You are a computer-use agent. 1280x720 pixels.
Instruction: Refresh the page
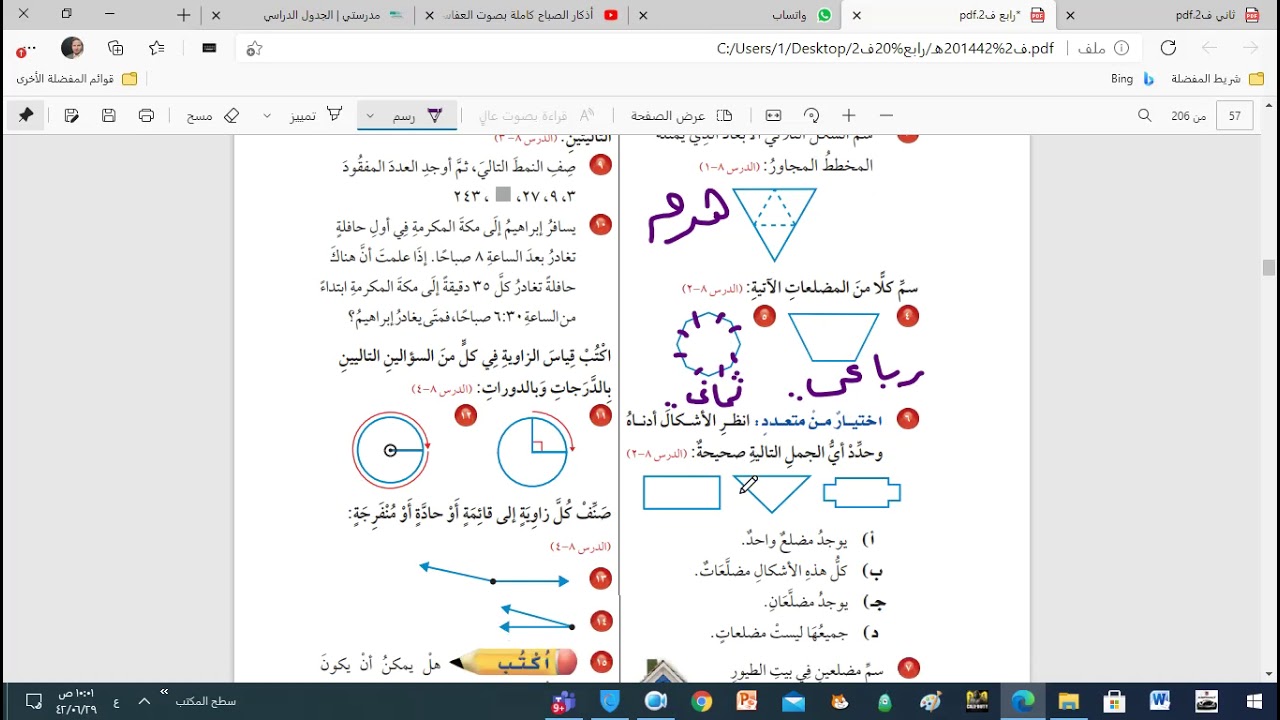pos(1168,48)
